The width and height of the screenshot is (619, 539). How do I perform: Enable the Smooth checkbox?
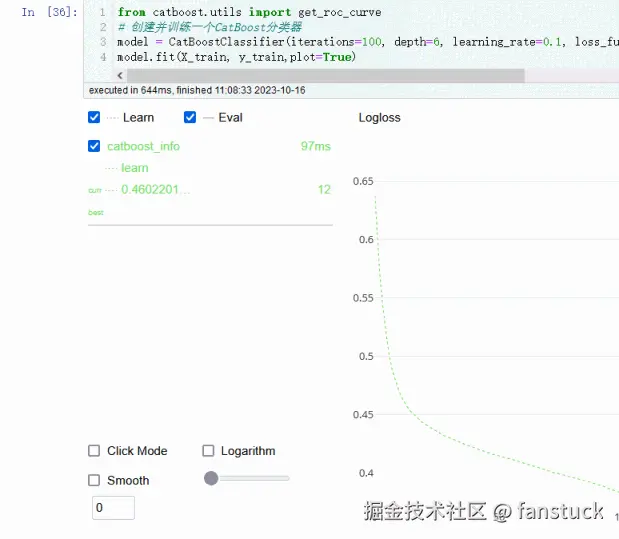94,480
